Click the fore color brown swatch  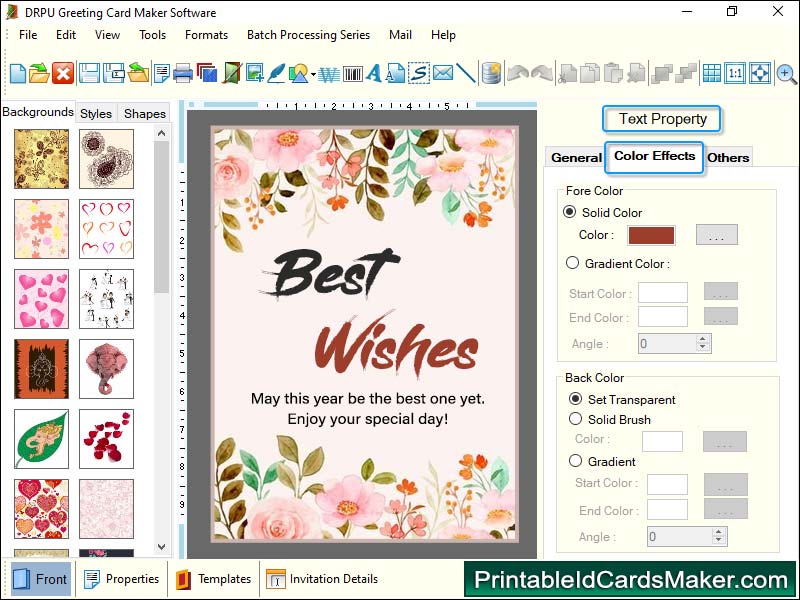(x=651, y=235)
